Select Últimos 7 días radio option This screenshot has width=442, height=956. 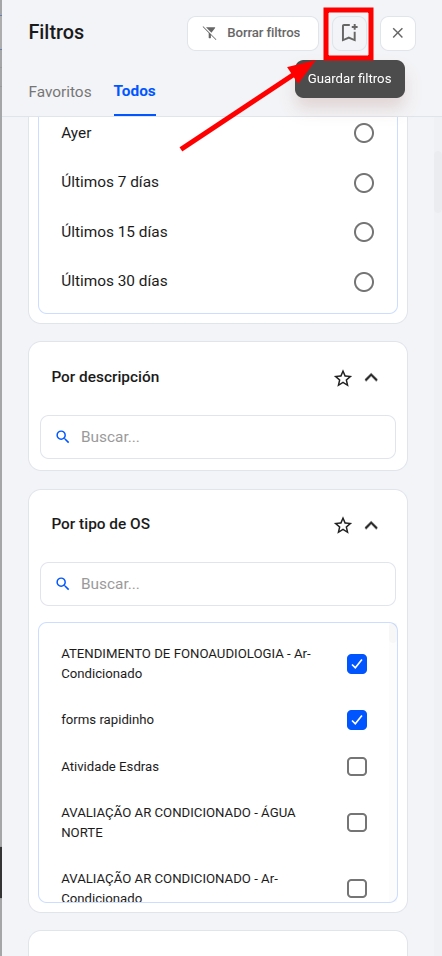click(x=364, y=183)
